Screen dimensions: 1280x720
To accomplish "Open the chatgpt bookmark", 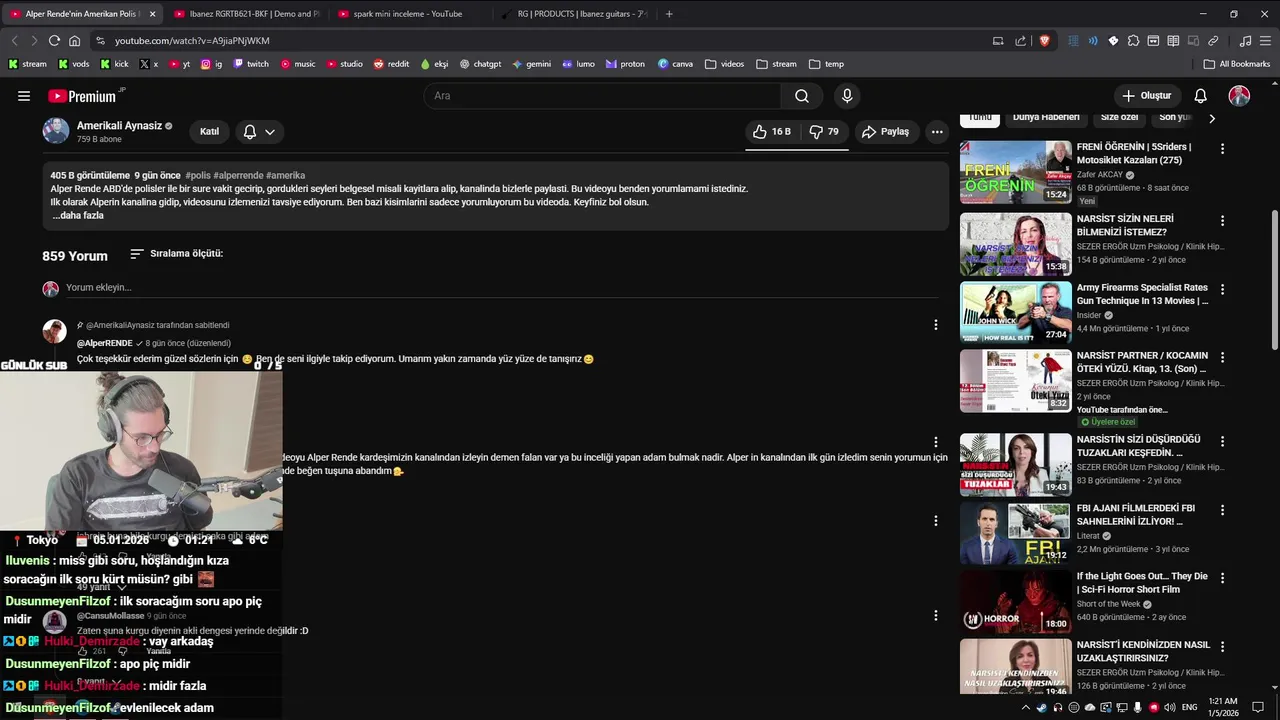I will click(480, 64).
